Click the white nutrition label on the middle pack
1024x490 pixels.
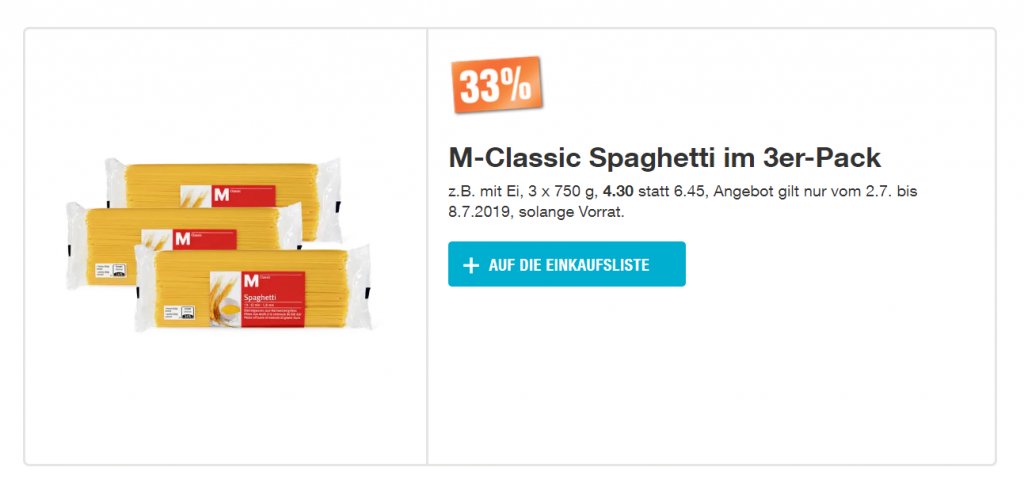coord(108,269)
